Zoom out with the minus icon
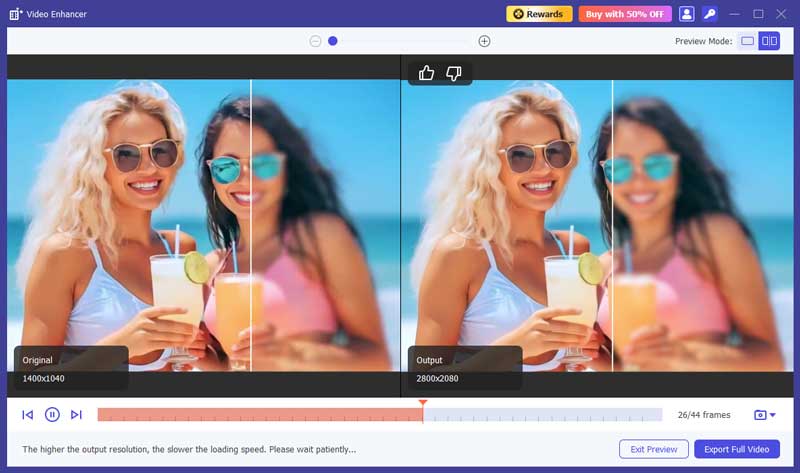Screen dimensions: 800x473 coord(315,41)
